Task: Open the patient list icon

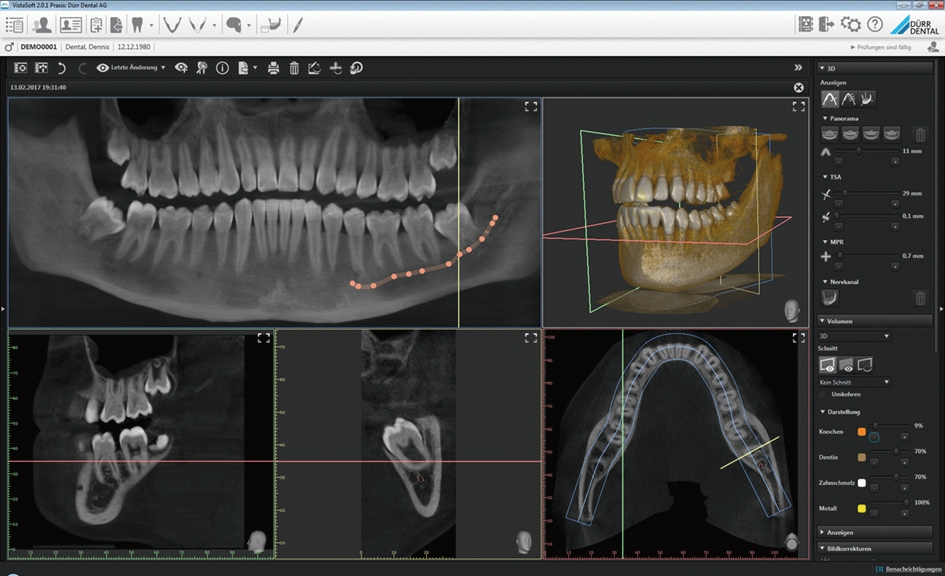Action: [14, 25]
